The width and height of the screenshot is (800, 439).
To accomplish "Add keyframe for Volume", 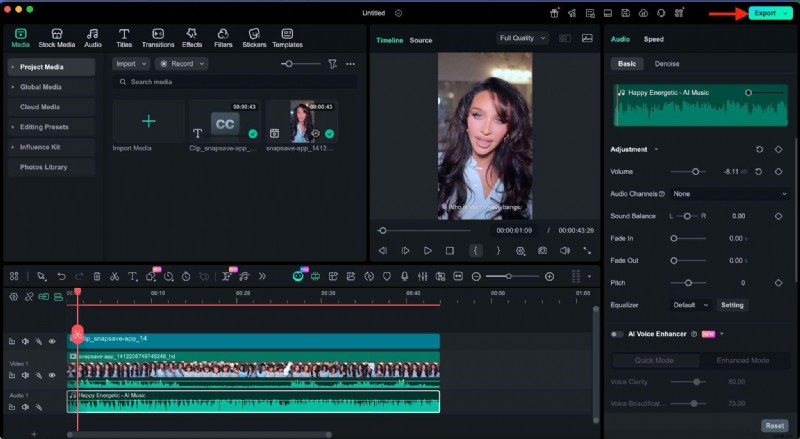I will pos(778,172).
